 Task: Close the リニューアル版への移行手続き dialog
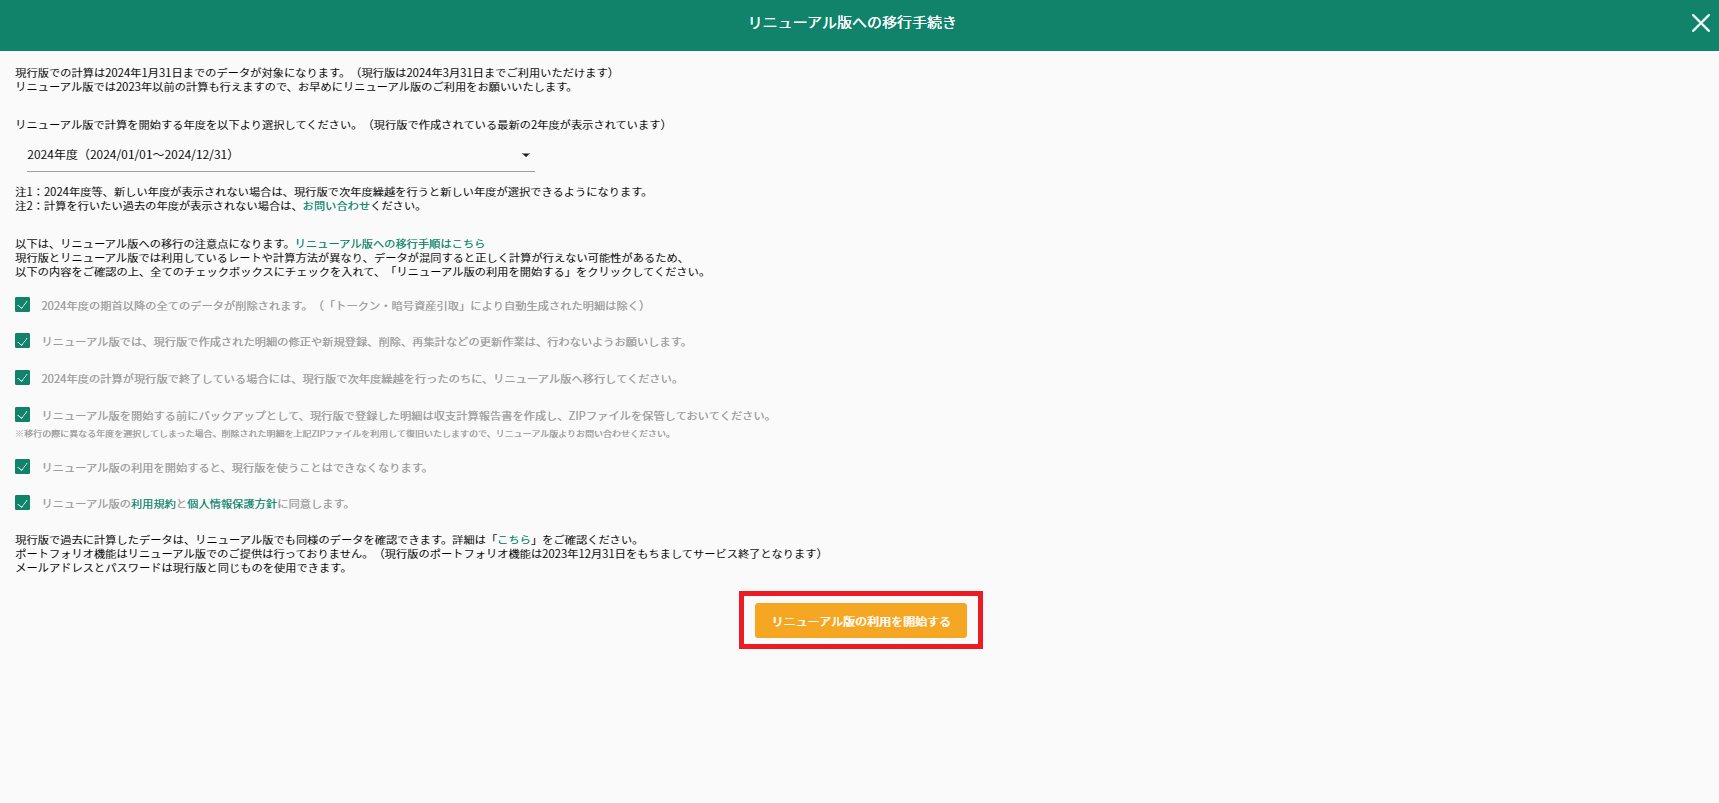pyautogui.click(x=1700, y=23)
